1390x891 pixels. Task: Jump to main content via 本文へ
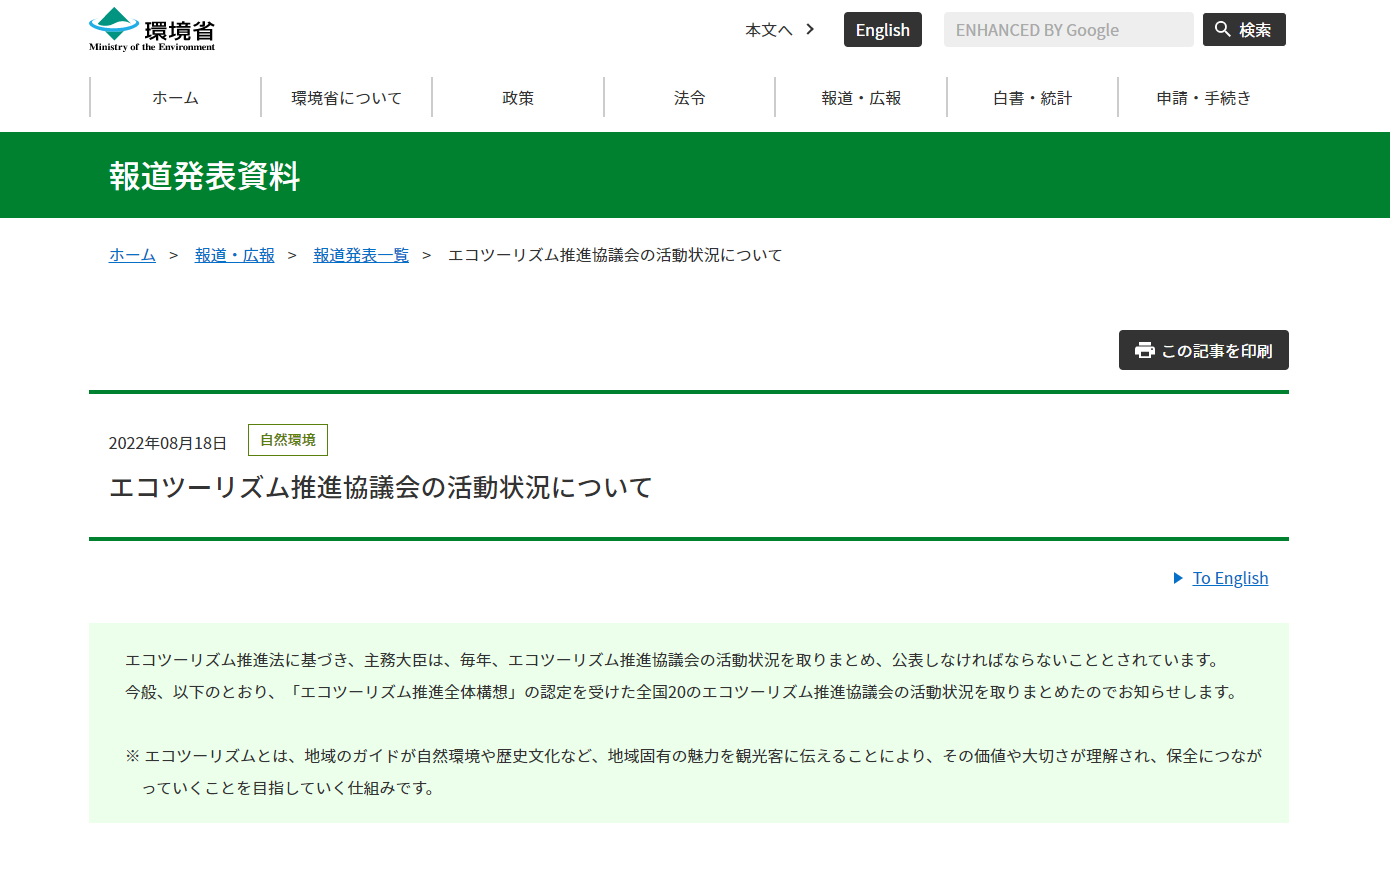(x=768, y=30)
